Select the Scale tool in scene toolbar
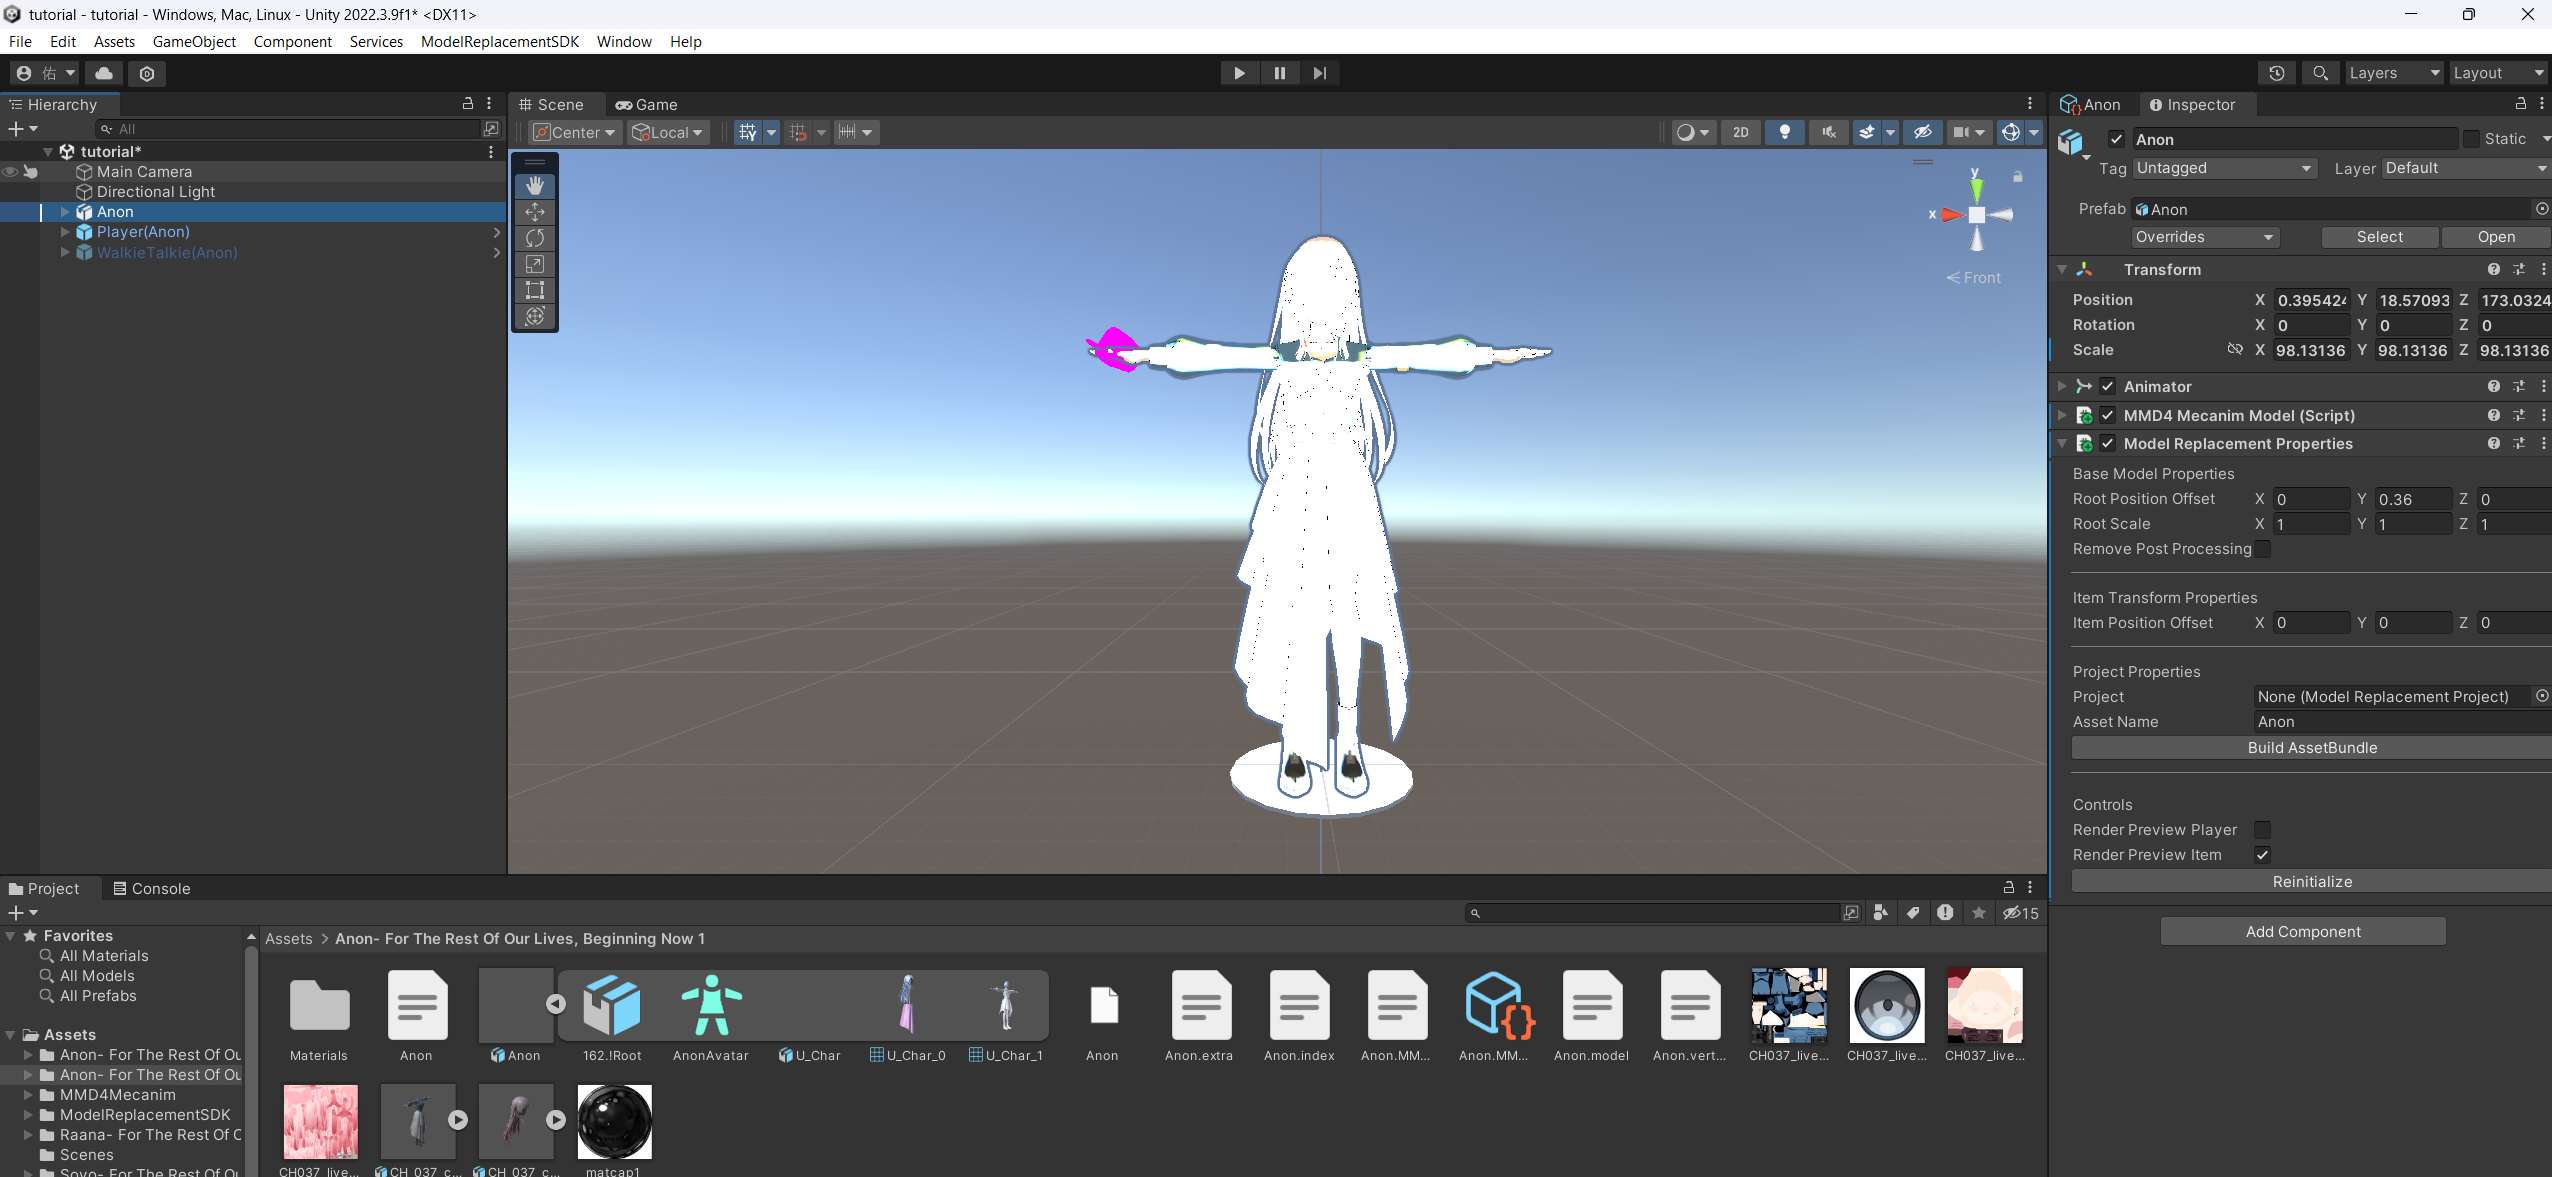This screenshot has width=2552, height=1177. pos(535,264)
